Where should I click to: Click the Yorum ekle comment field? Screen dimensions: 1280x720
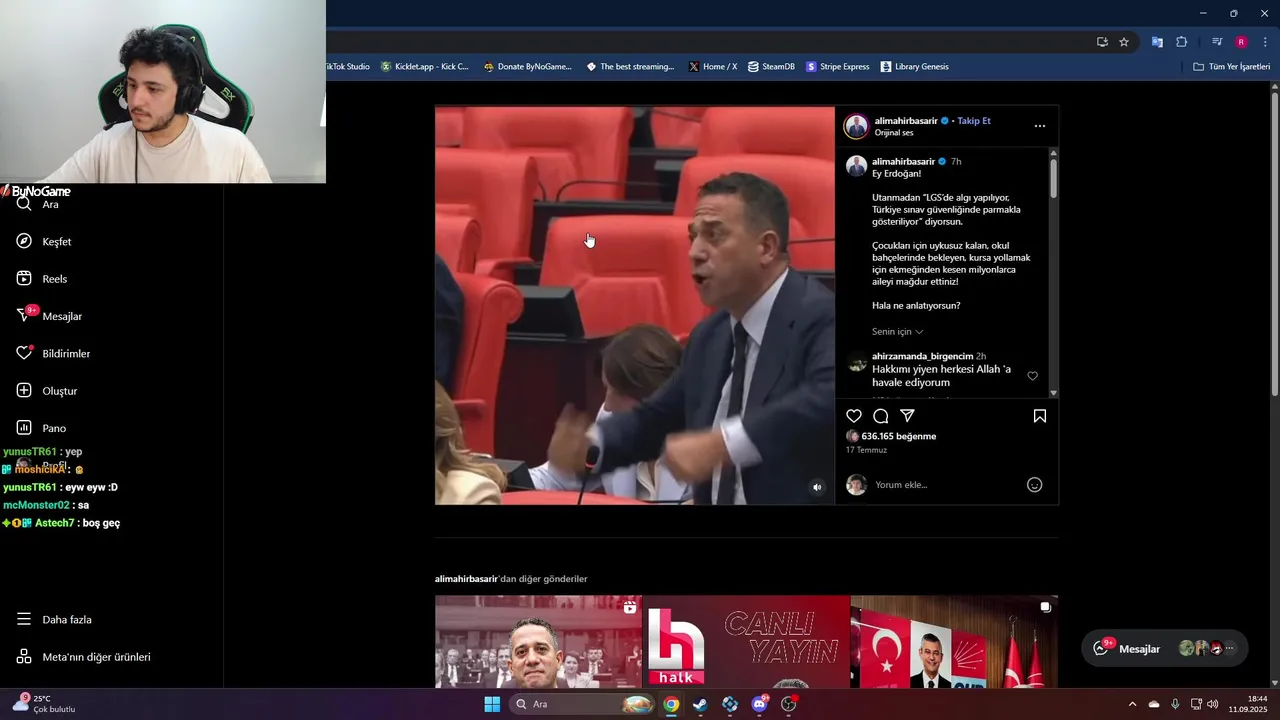tap(946, 485)
